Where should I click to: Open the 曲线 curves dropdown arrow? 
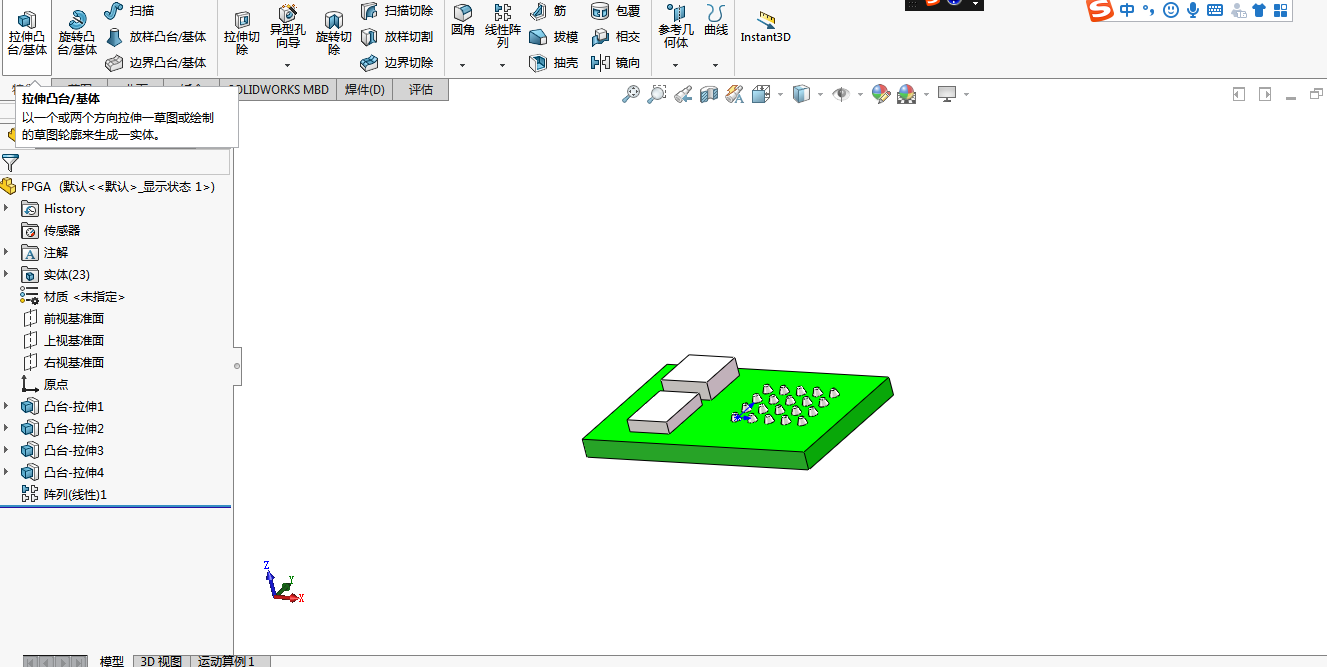pos(716,65)
